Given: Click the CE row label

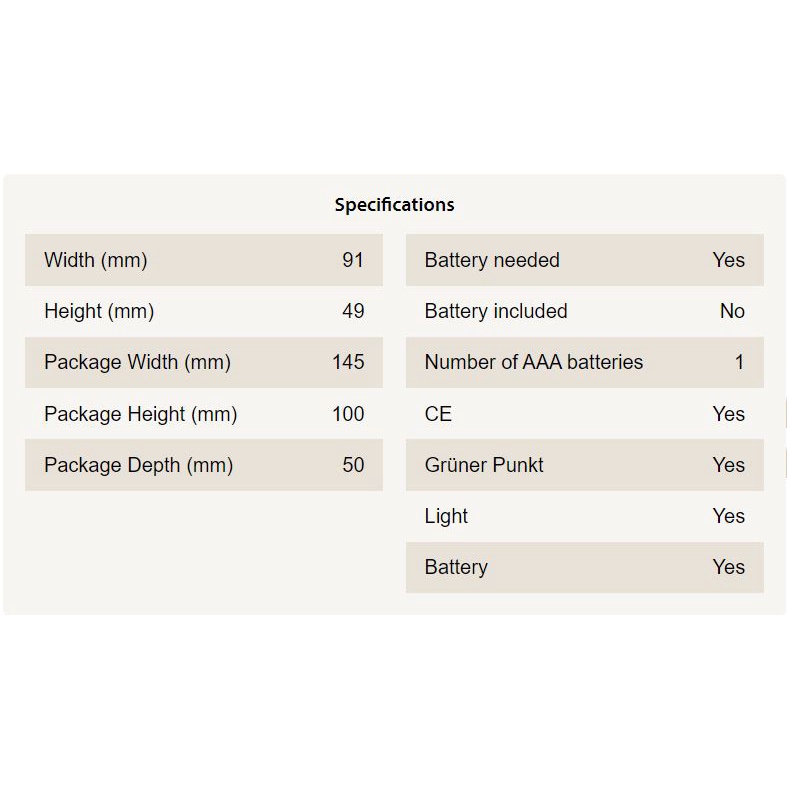Looking at the screenshot, I should click(438, 414).
